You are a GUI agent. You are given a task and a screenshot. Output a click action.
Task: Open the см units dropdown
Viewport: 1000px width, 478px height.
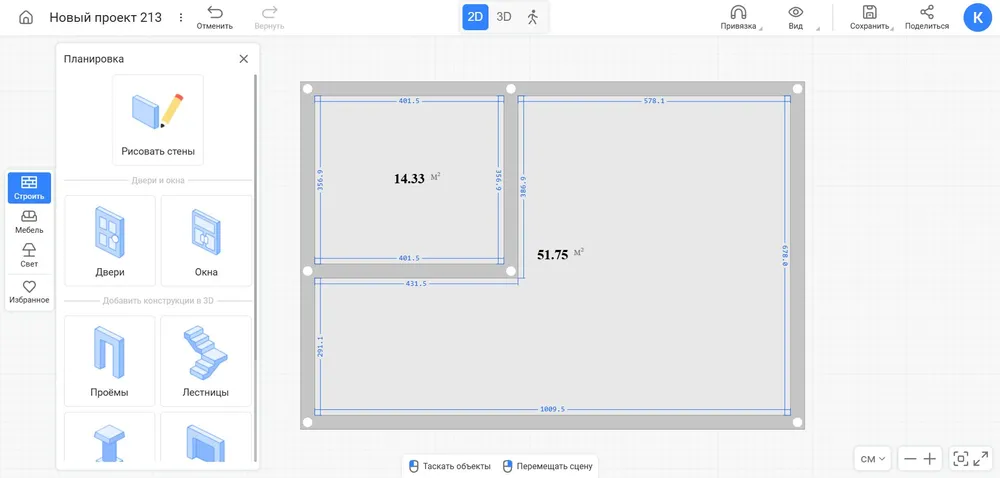pyautogui.click(x=873, y=459)
